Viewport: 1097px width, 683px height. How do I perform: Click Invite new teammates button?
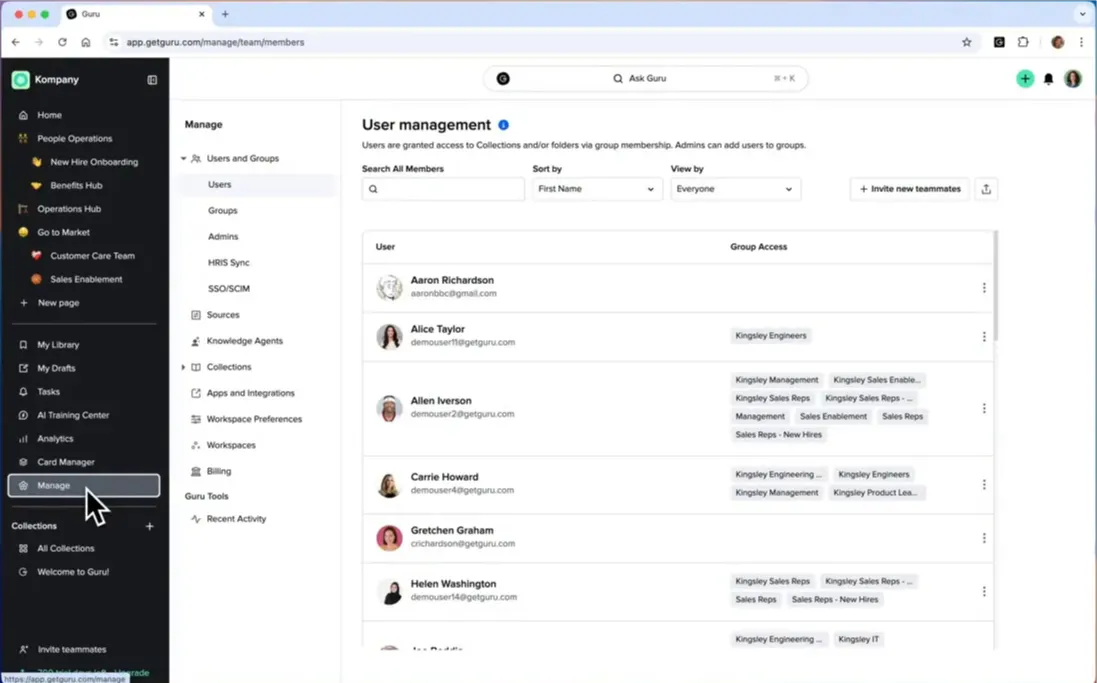coord(910,189)
